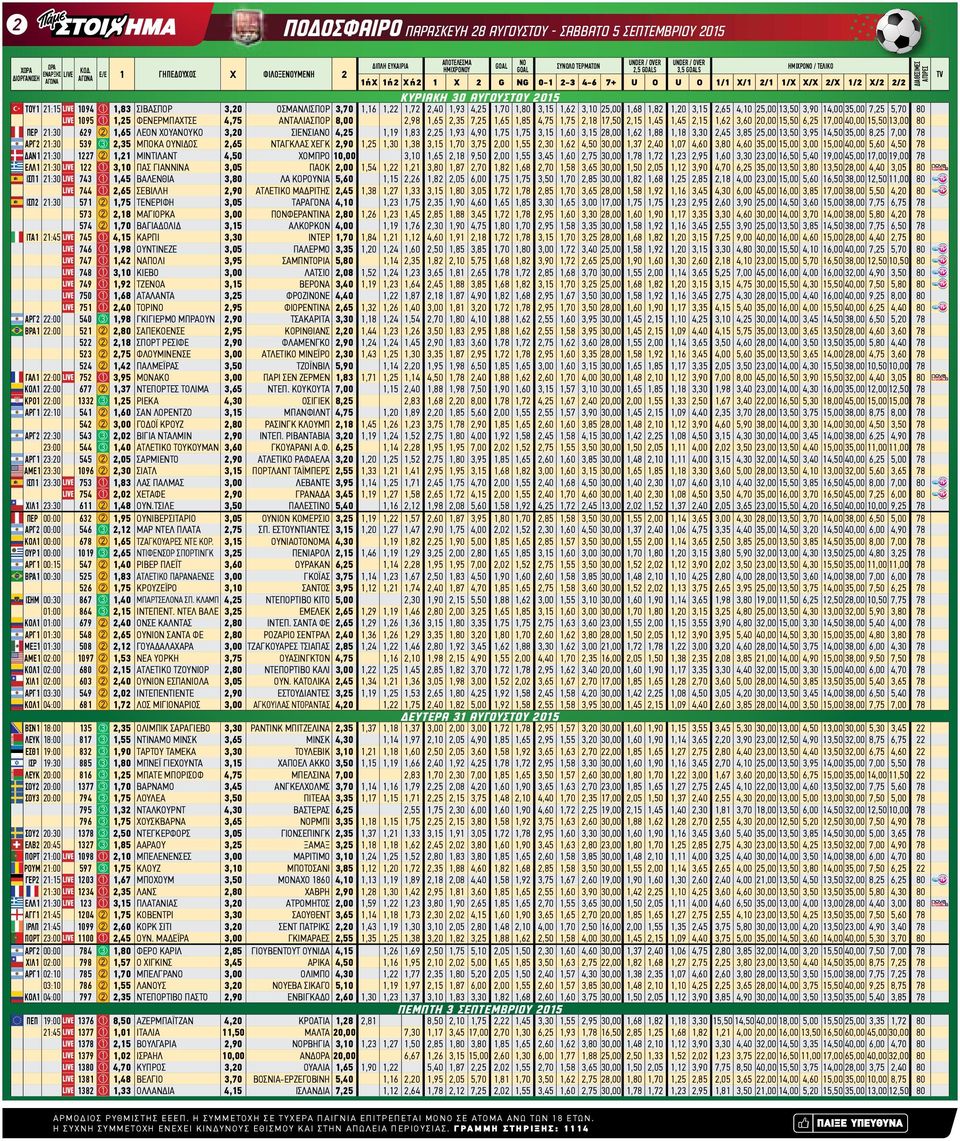Click the TV channel icon on ΝΑΠΟΛΙ row

940,261
